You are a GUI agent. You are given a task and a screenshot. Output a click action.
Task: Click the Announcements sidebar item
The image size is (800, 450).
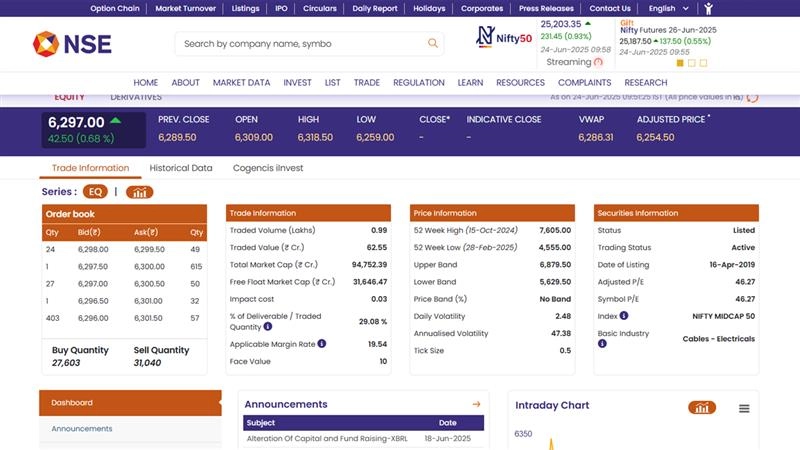coord(82,429)
